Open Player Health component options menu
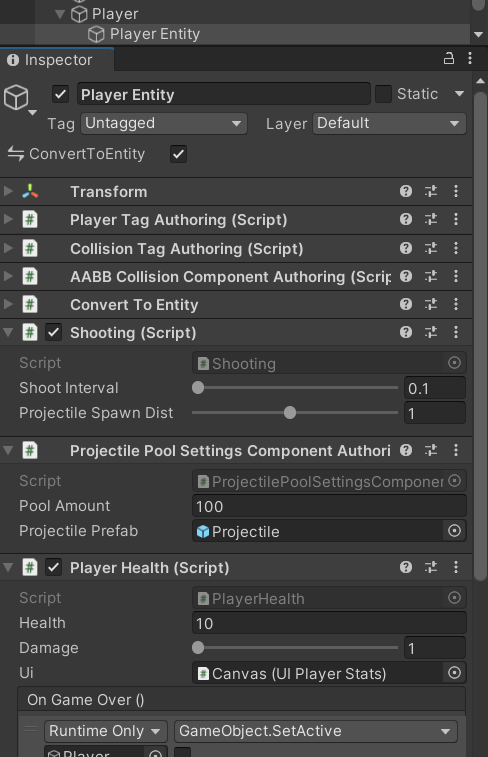488x757 pixels. pyautogui.click(x=456, y=567)
